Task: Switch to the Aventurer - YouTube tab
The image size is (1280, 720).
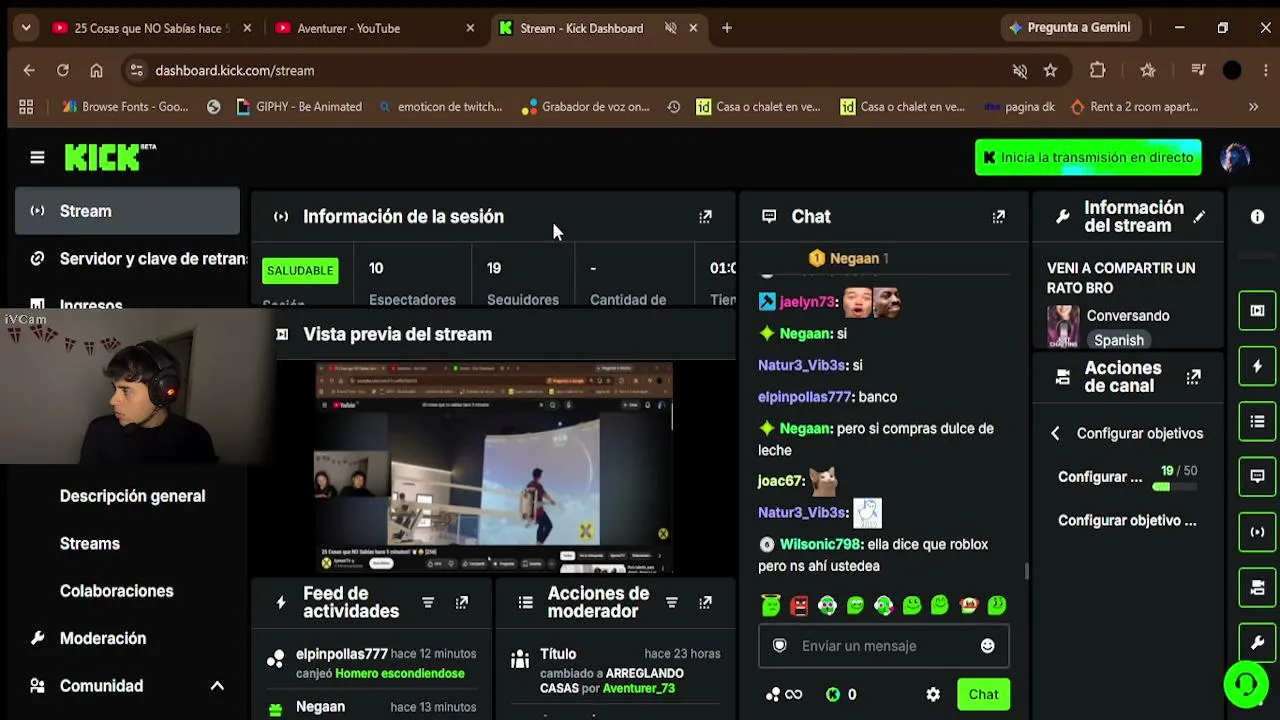Action: pyautogui.click(x=375, y=28)
